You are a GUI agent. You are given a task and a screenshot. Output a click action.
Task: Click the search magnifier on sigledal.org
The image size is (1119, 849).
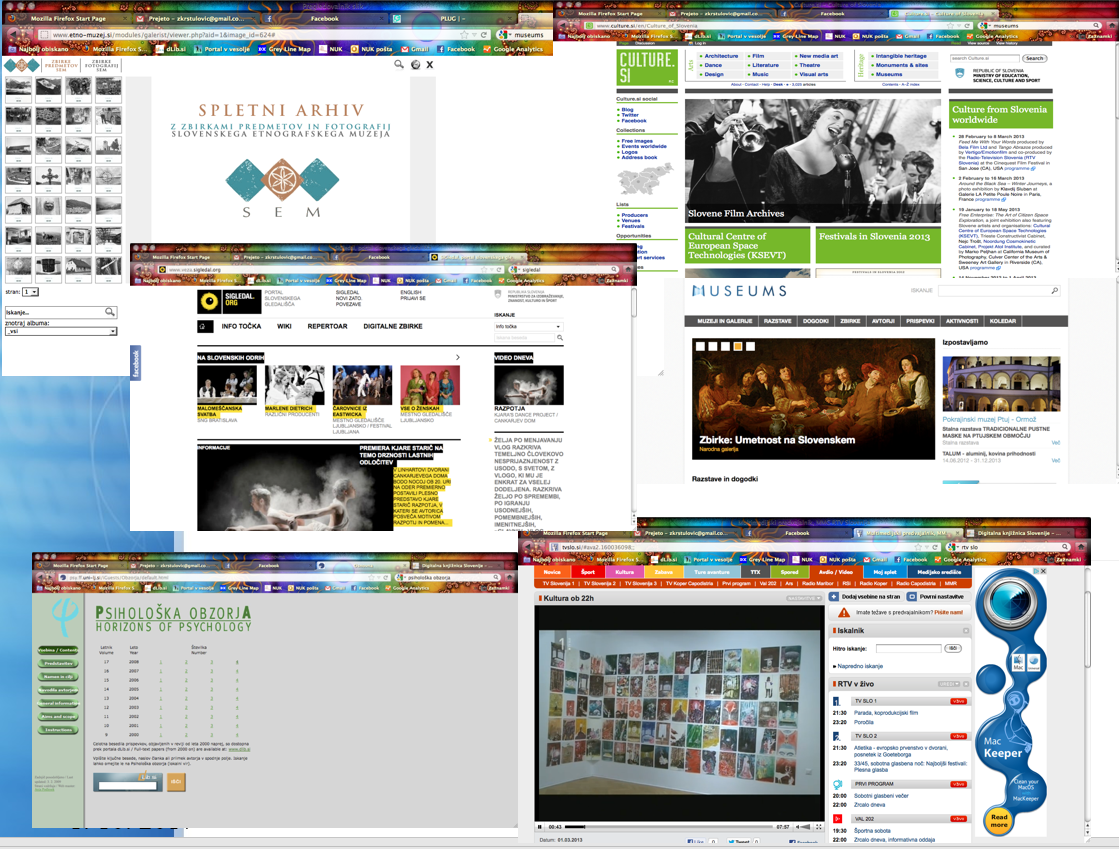(x=560, y=337)
